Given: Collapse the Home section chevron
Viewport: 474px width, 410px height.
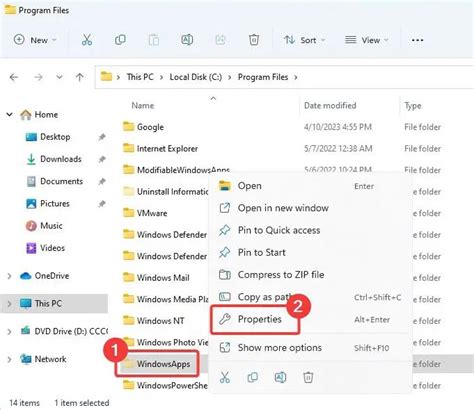Looking at the screenshot, I should click(9, 115).
